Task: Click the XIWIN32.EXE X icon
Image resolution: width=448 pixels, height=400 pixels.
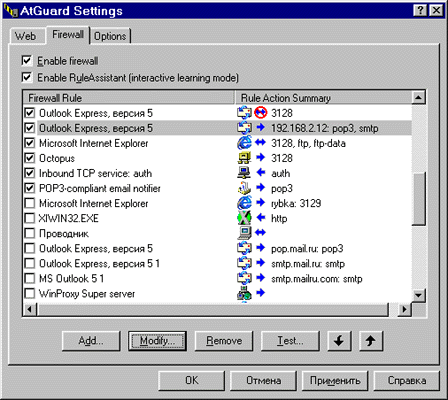Action: point(244,218)
